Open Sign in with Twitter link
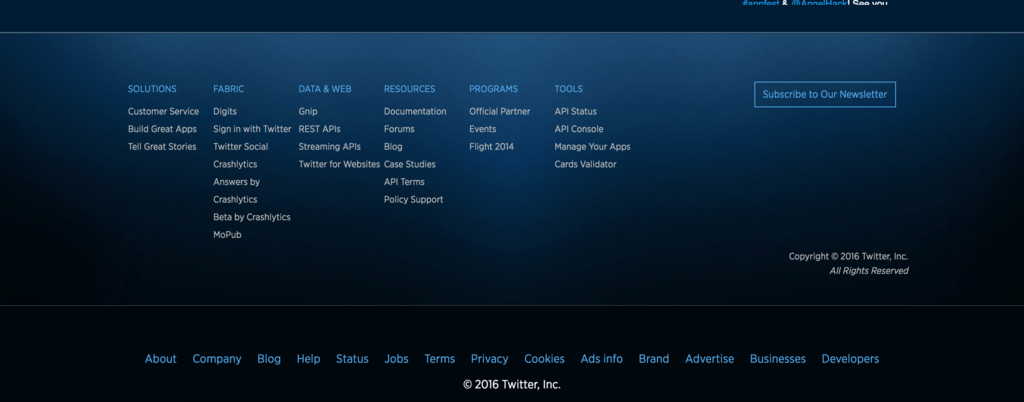The width and height of the screenshot is (1024, 402). point(252,129)
